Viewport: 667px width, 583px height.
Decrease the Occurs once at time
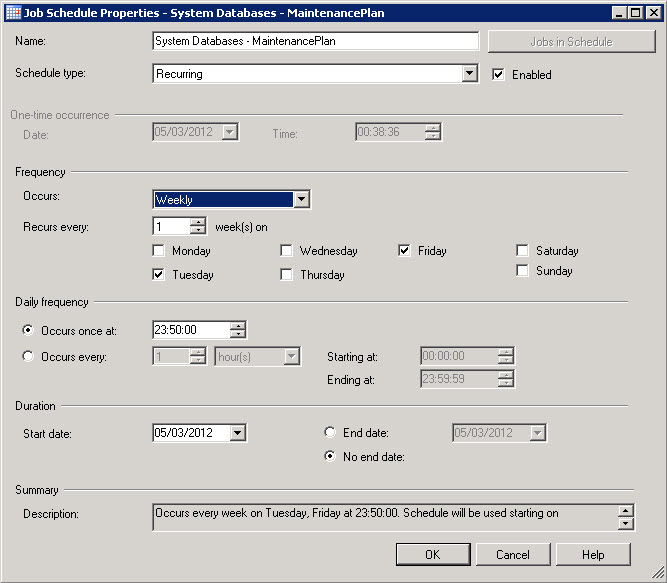(x=238, y=334)
